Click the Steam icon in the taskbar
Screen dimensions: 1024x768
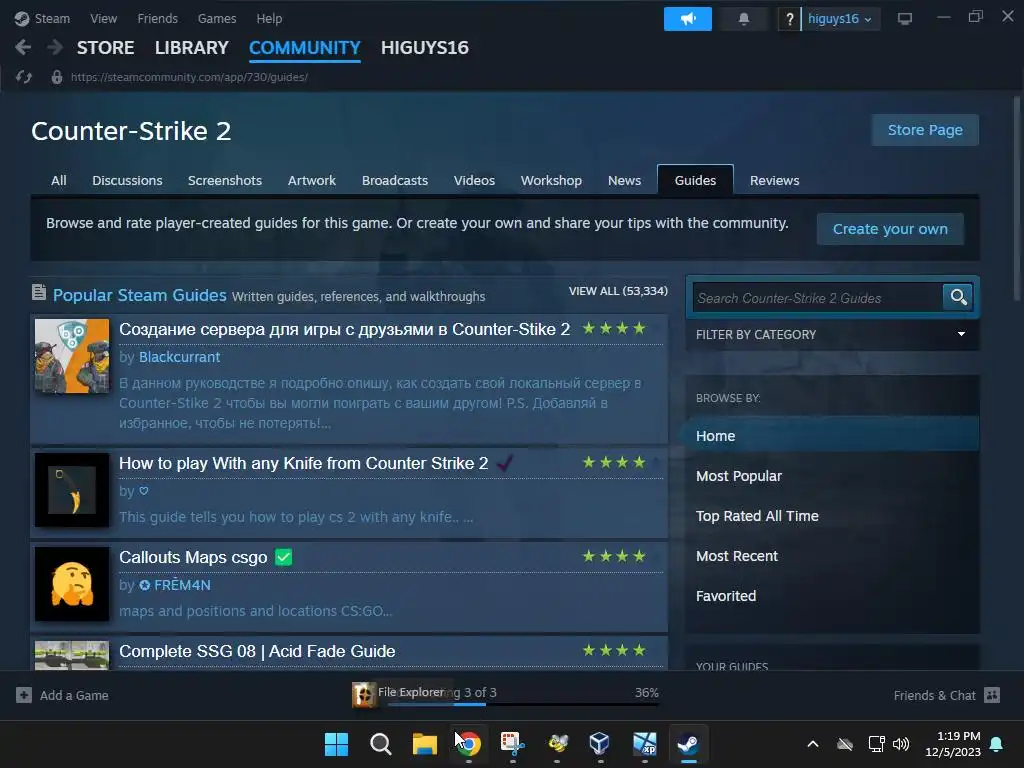tap(688, 744)
